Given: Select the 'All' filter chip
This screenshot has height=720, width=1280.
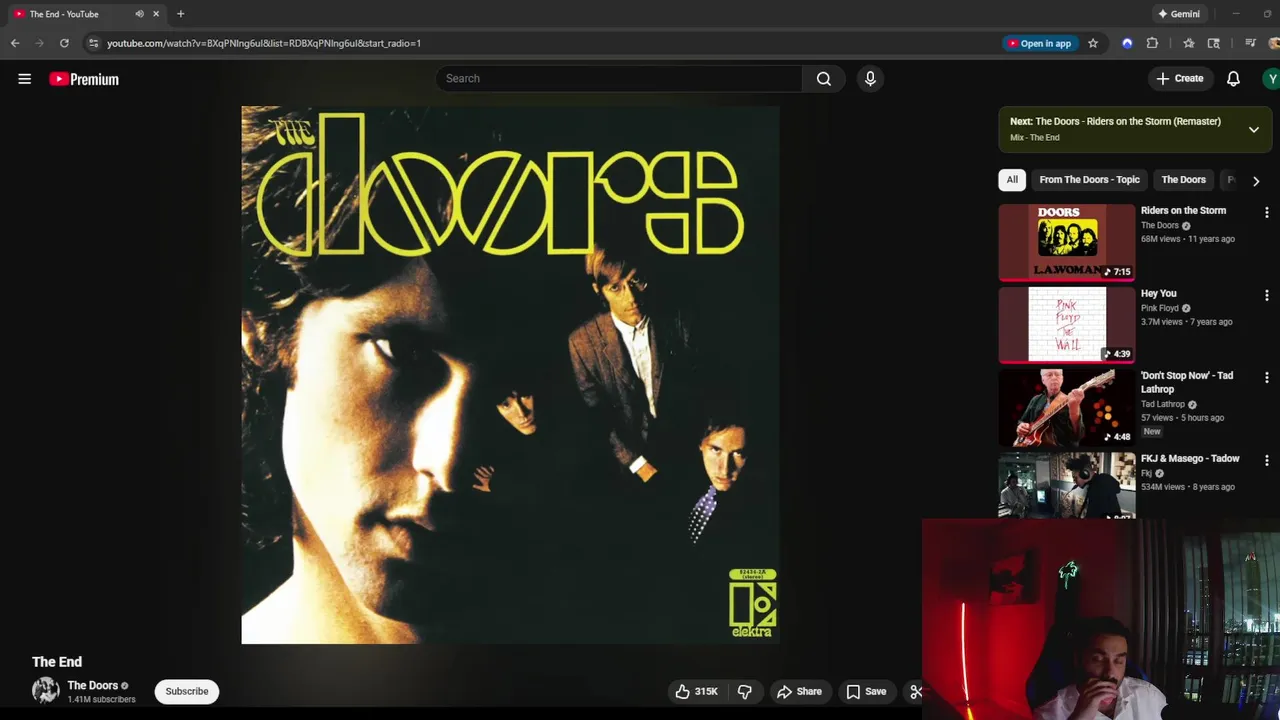Looking at the screenshot, I should point(1012,180).
